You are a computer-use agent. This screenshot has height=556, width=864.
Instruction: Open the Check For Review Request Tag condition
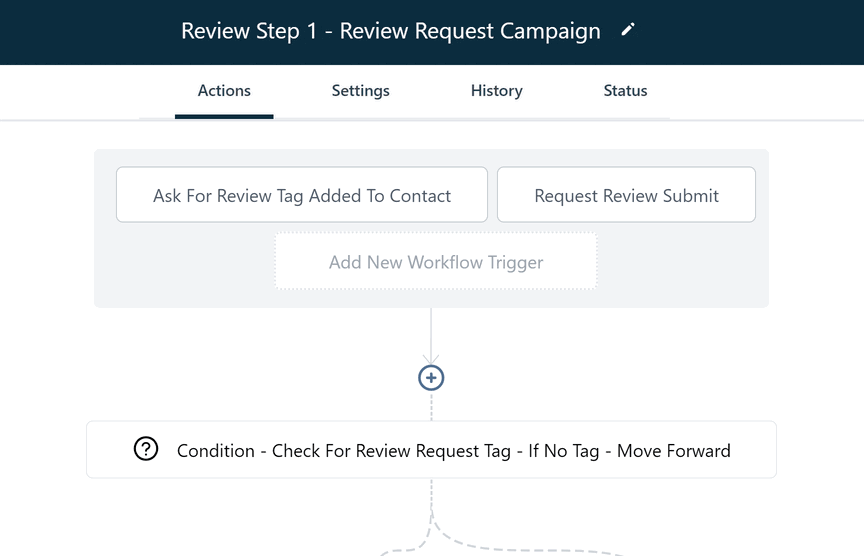tap(431, 450)
